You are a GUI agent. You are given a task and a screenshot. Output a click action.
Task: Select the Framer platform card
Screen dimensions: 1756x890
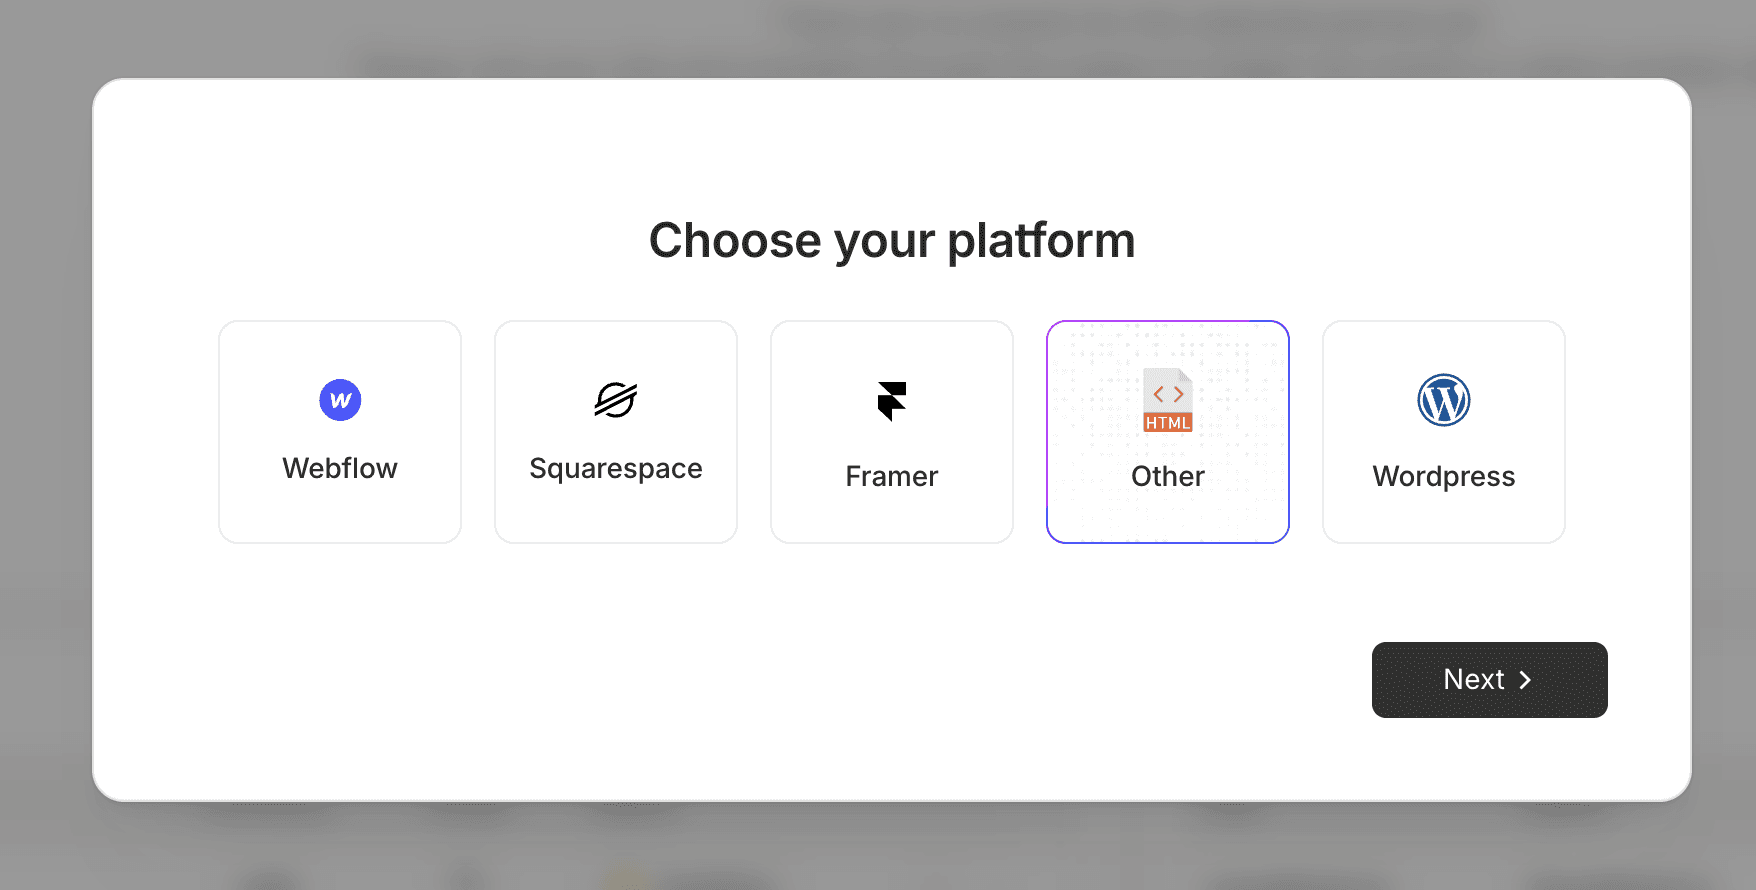[x=891, y=432]
